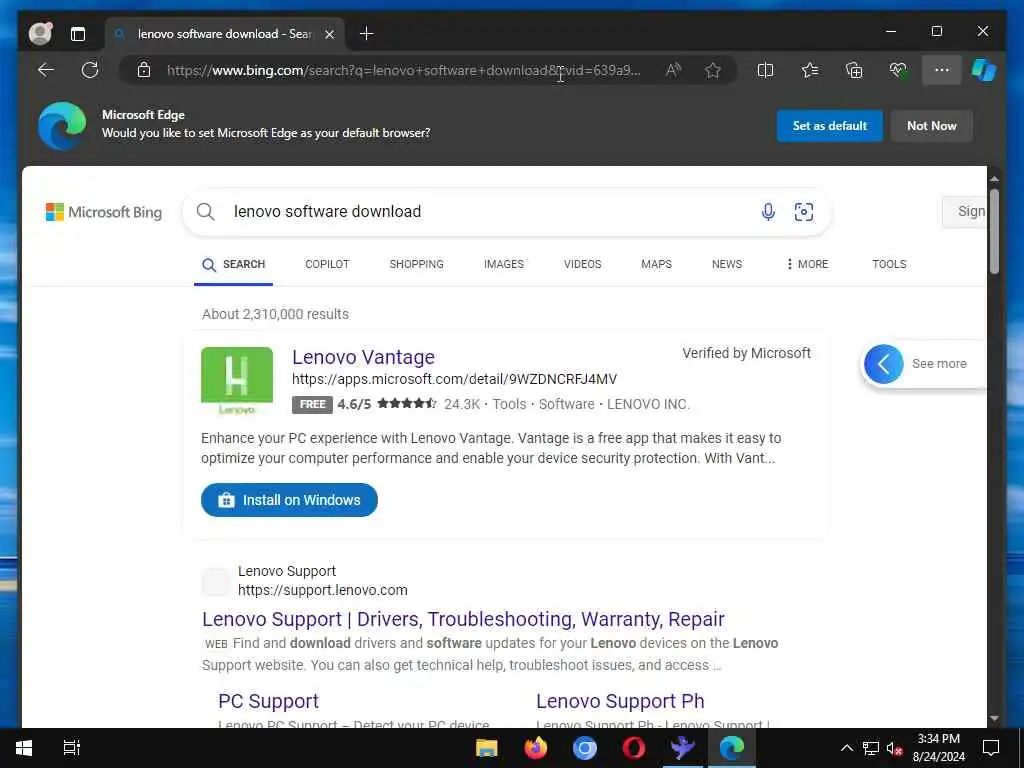Open the muted volume tray icon

[x=895, y=748]
